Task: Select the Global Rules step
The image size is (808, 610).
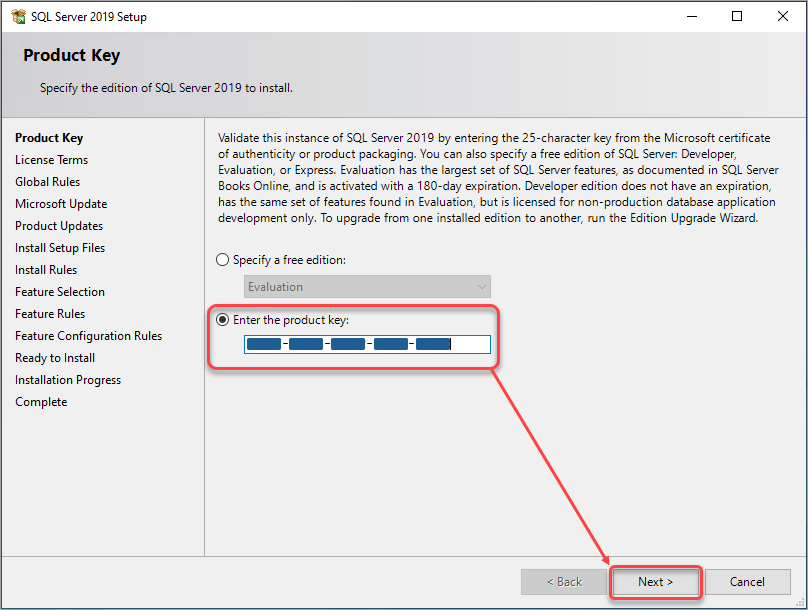Action: 47,182
